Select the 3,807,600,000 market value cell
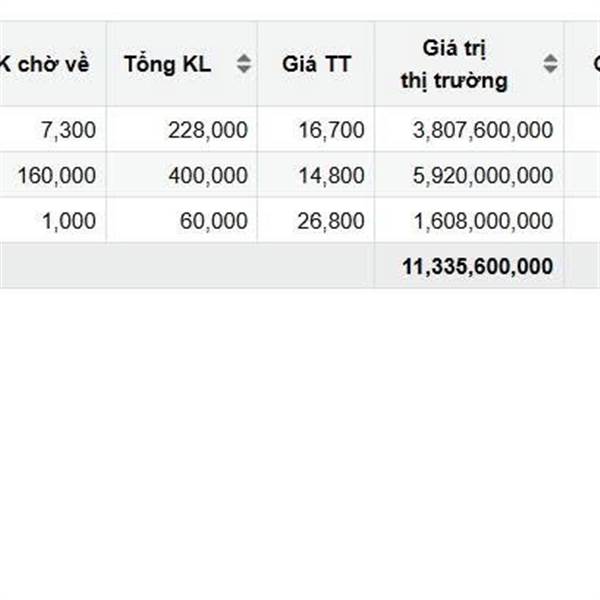This screenshot has height=600, width=600. [482, 130]
